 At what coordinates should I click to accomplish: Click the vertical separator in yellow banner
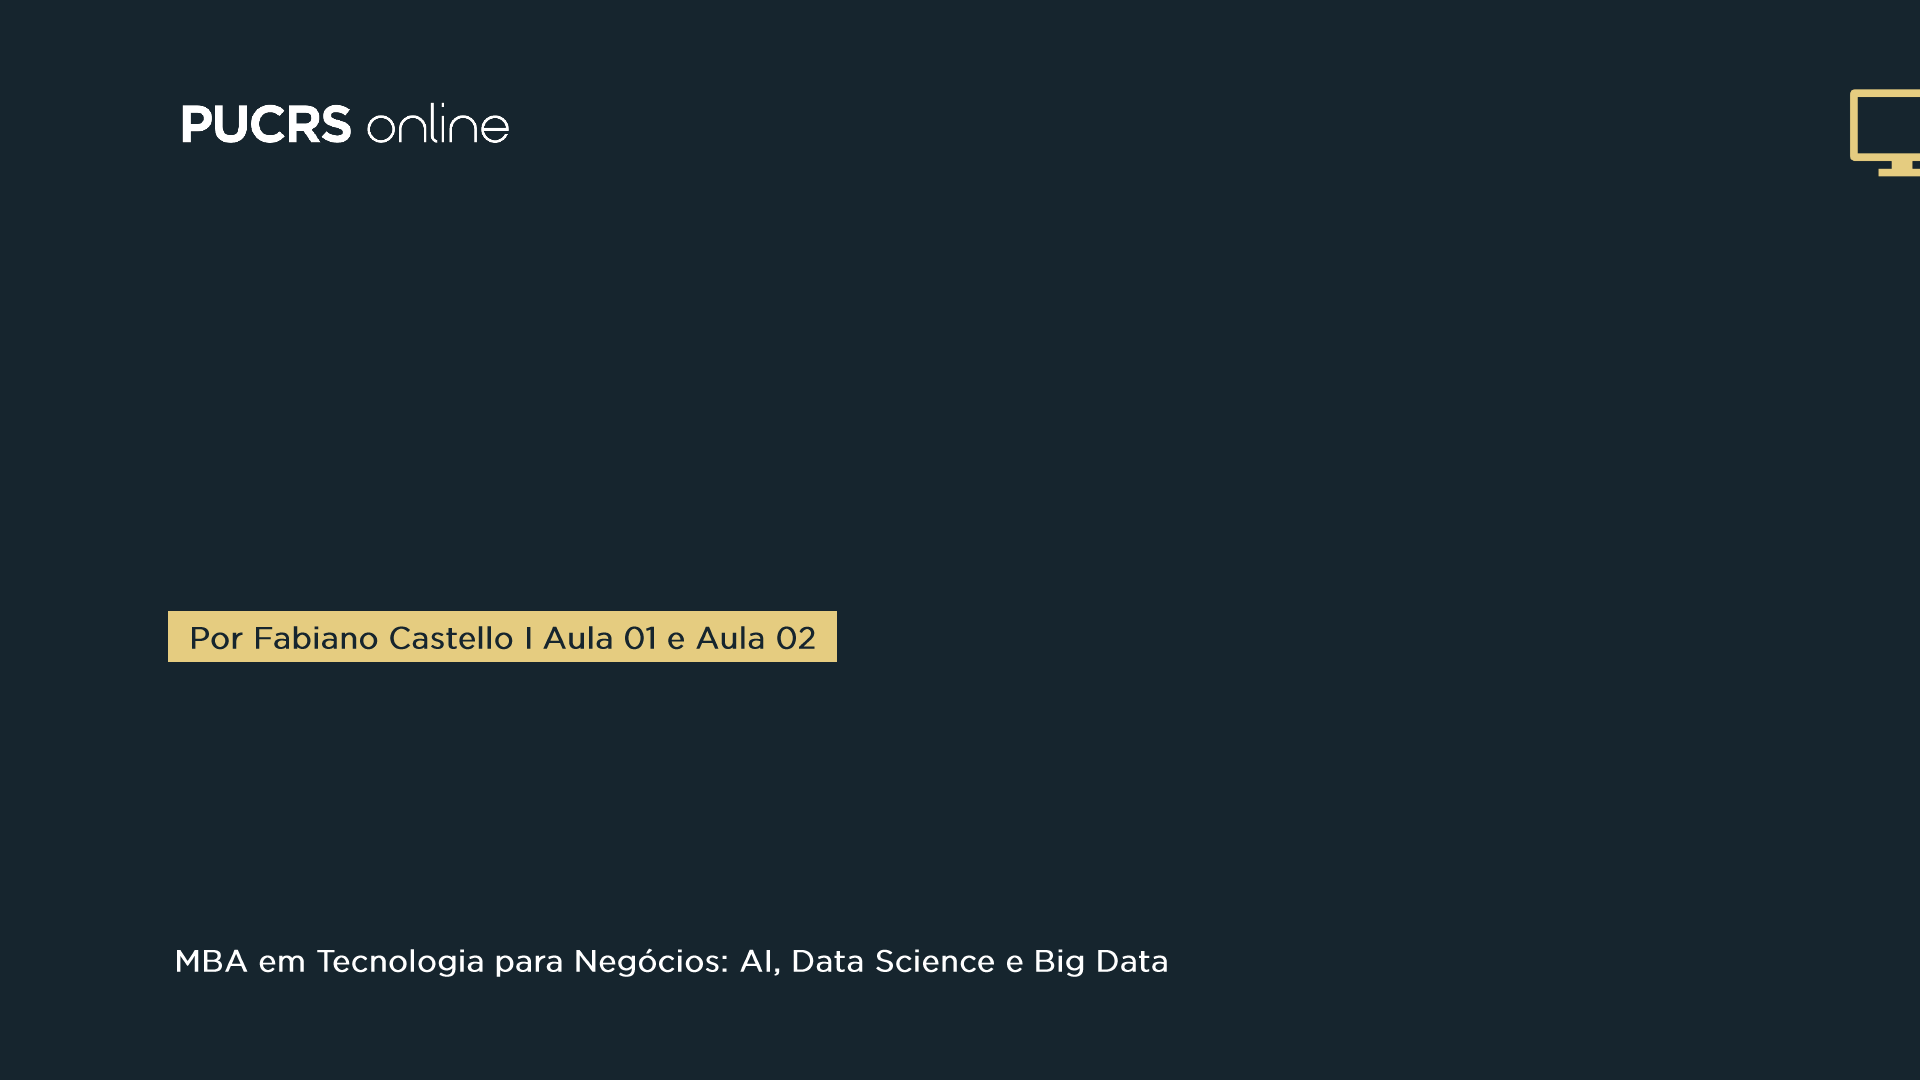[528, 638]
